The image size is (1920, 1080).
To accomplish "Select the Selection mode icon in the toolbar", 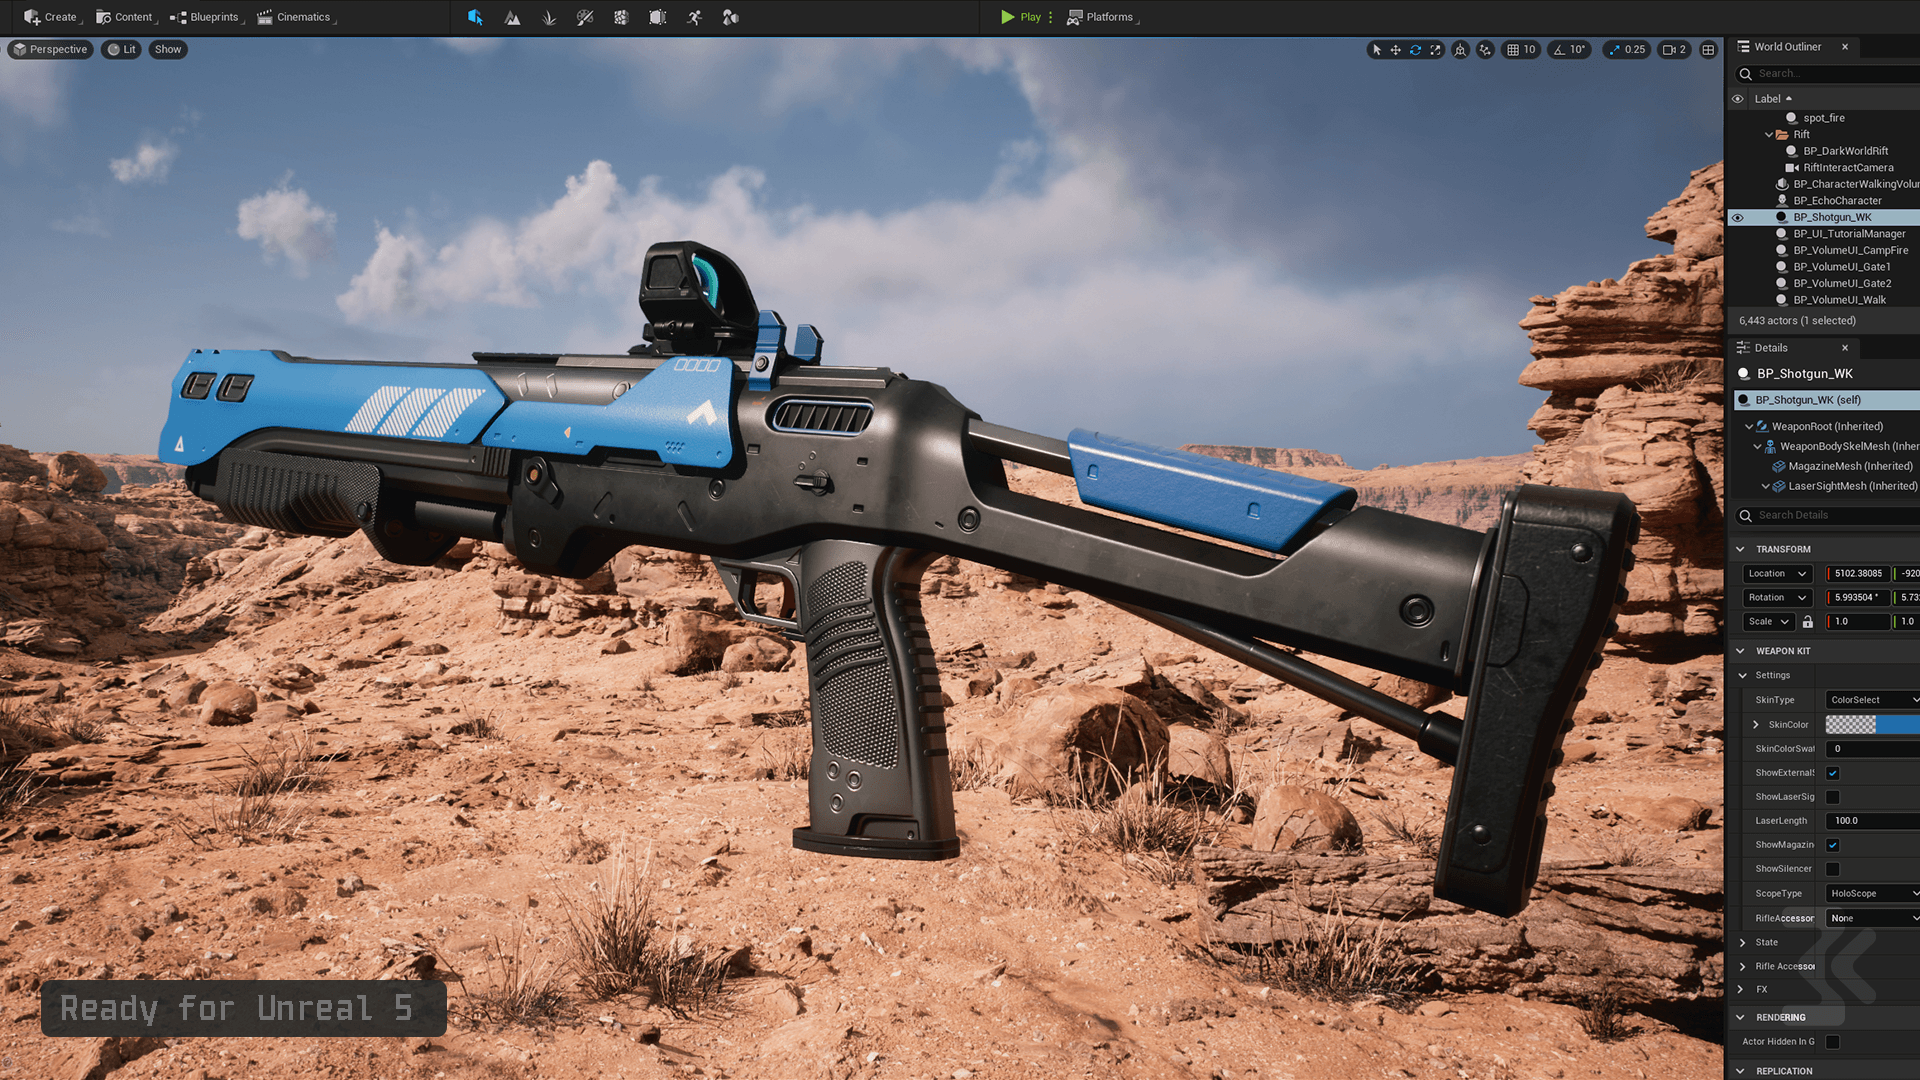I will (x=475, y=17).
